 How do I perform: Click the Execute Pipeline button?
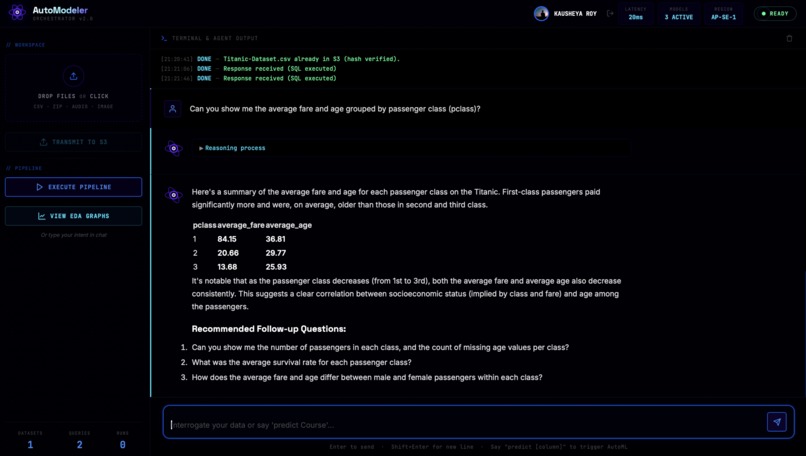[x=74, y=187]
